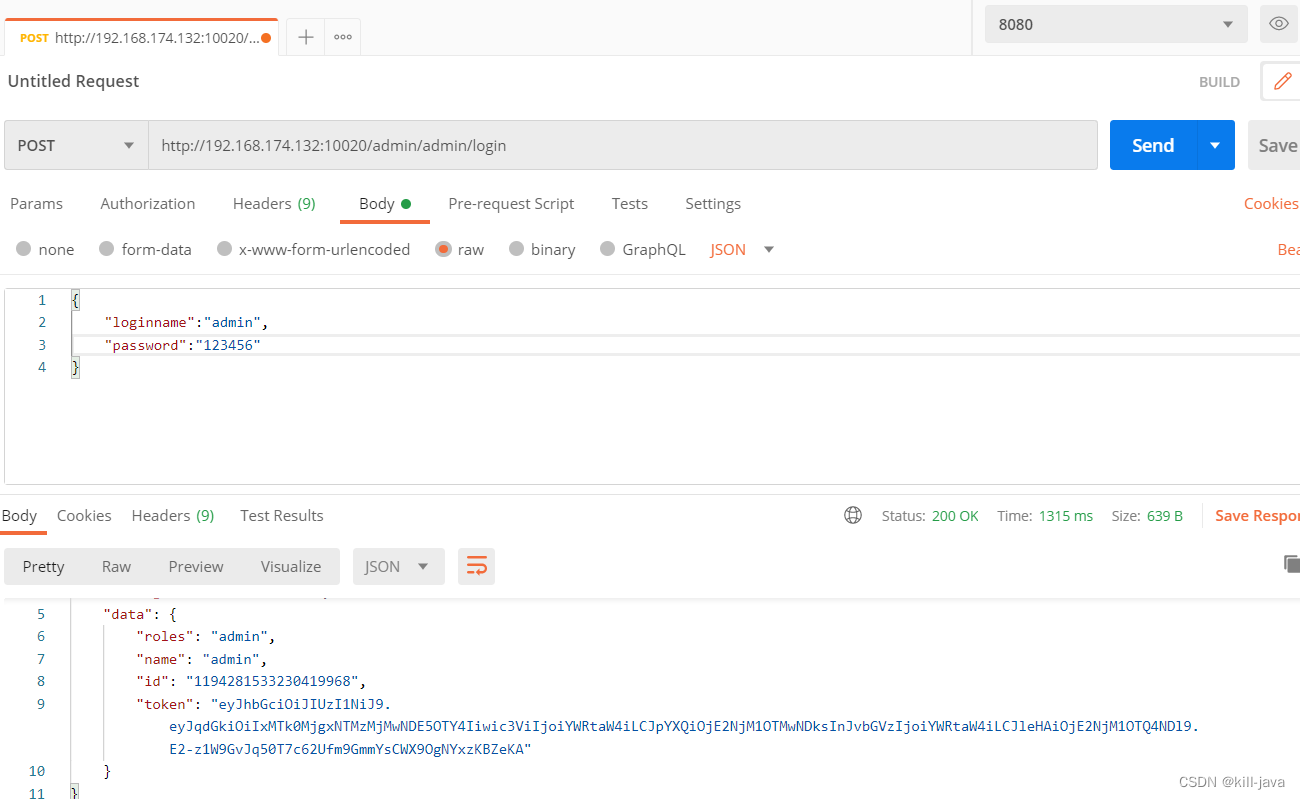Click the copy response icon
The image size is (1300, 799).
click(x=1291, y=564)
